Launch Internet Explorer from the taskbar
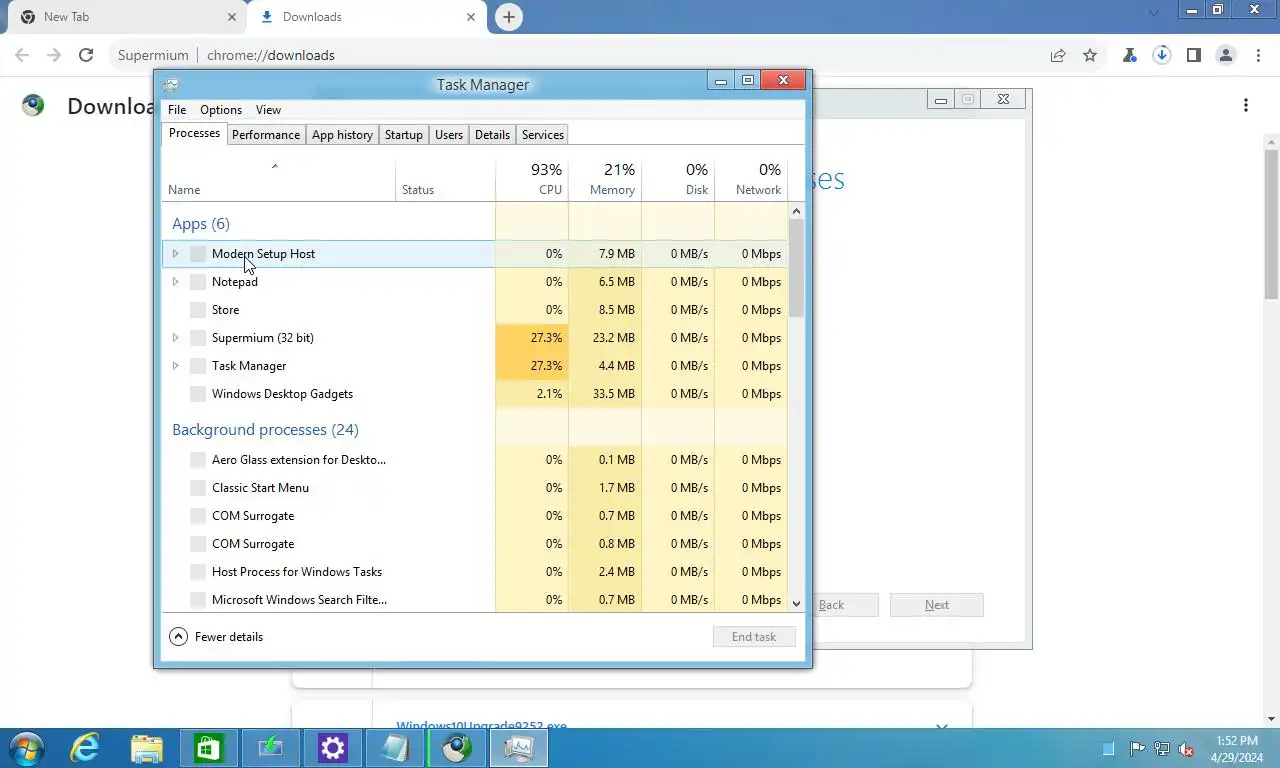This screenshot has height=768, width=1280. 85,748
